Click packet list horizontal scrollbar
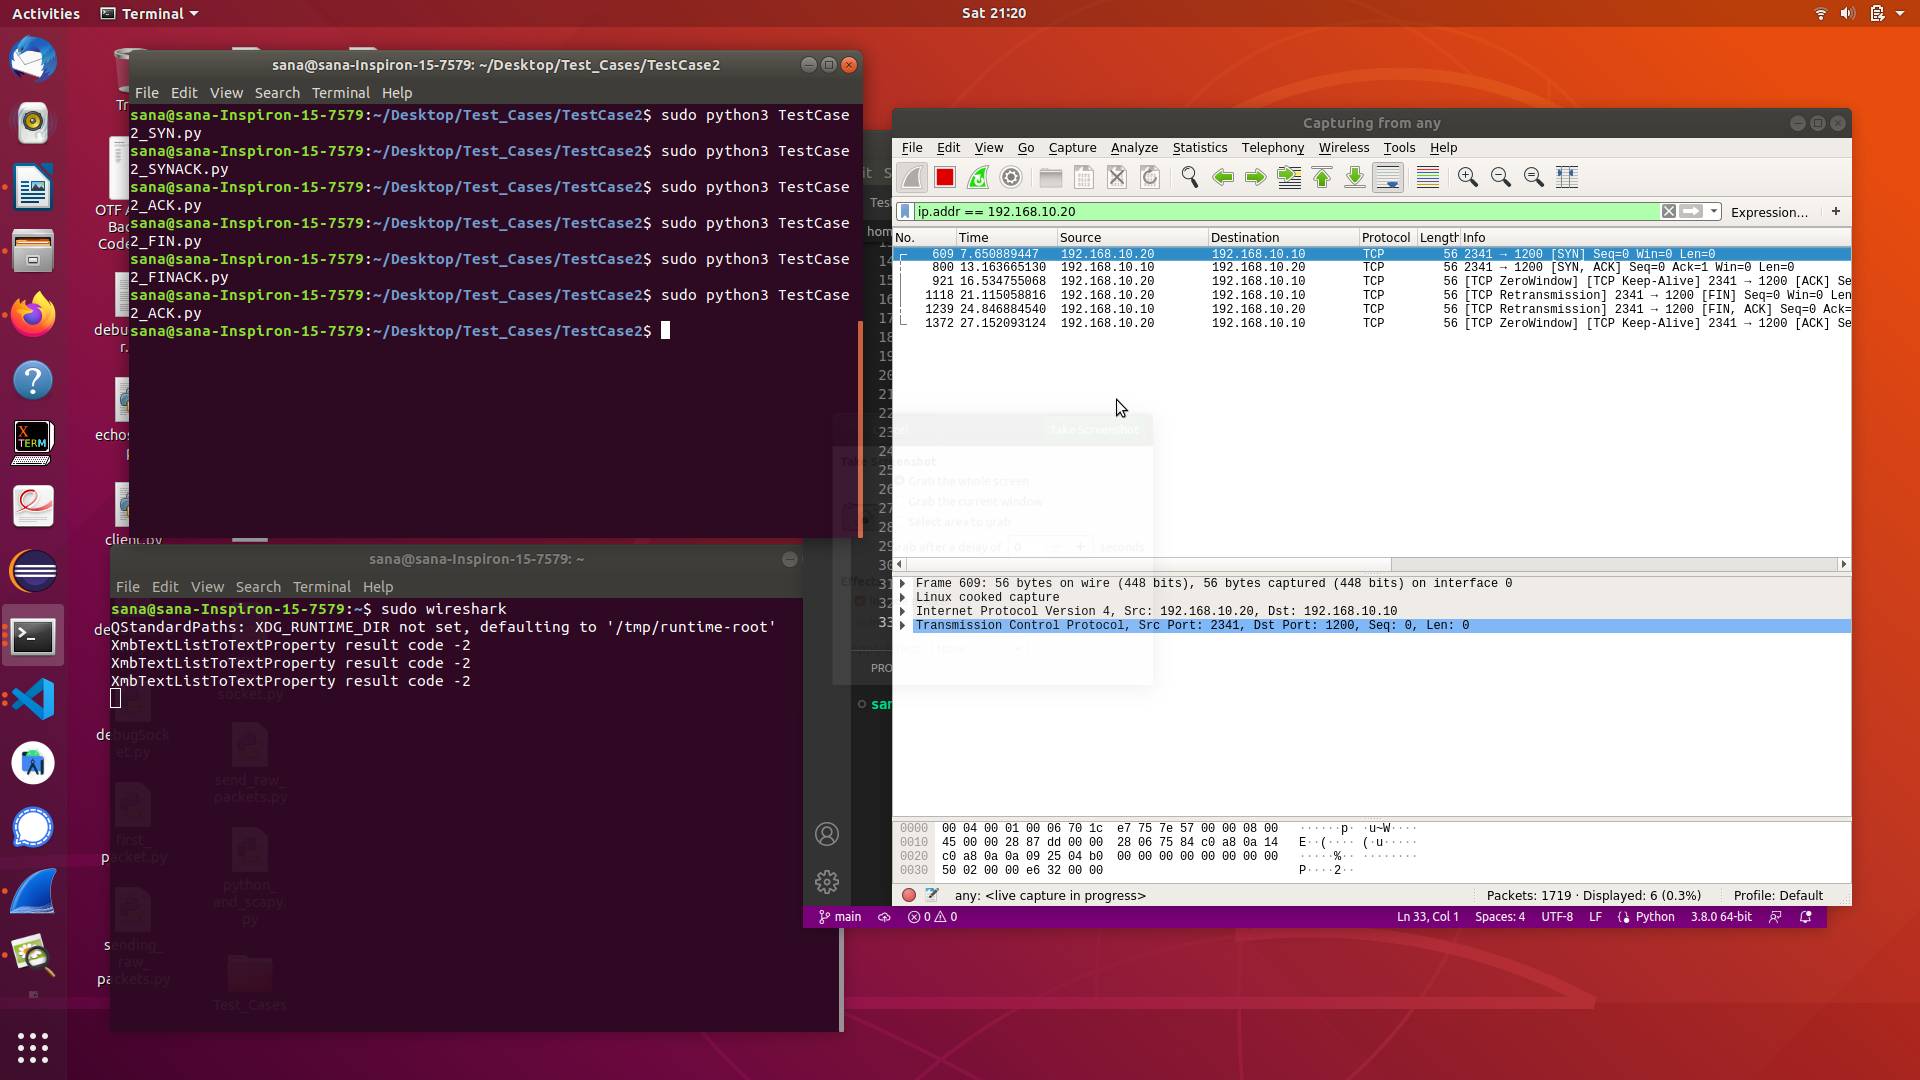This screenshot has height=1080, width=1920. (1148, 564)
